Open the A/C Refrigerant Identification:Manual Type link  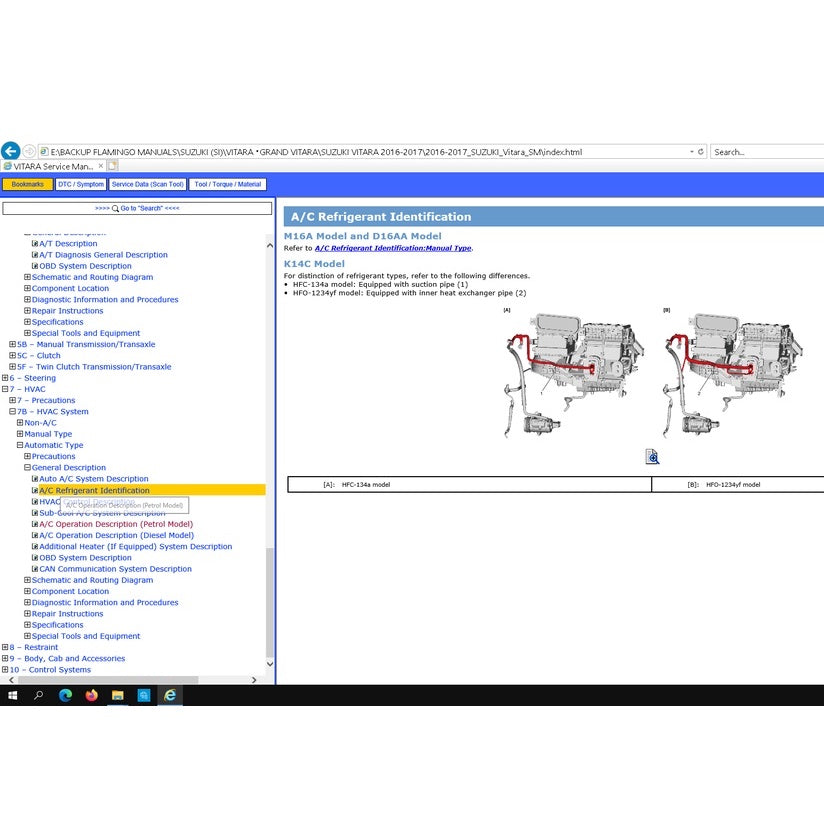(x=392, y=248)
